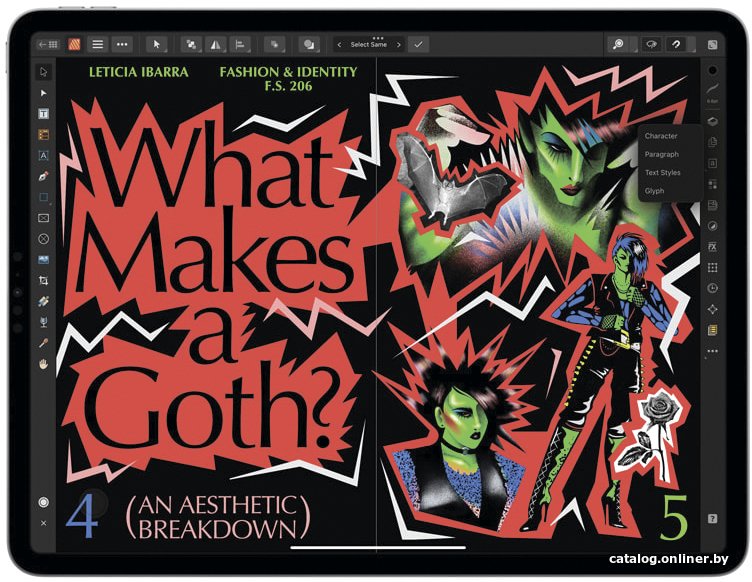Select the Frame Text tool
Image resolution: width=752 pixels, height=582 pixels.
[x=43, y=113]
